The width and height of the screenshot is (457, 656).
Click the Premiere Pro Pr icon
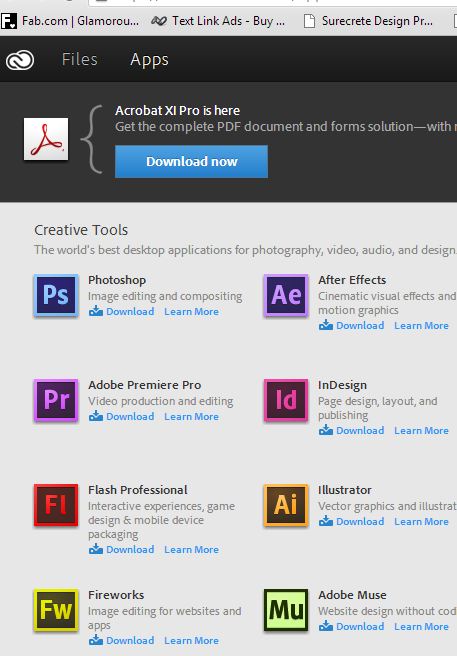[x=56, y=400]
